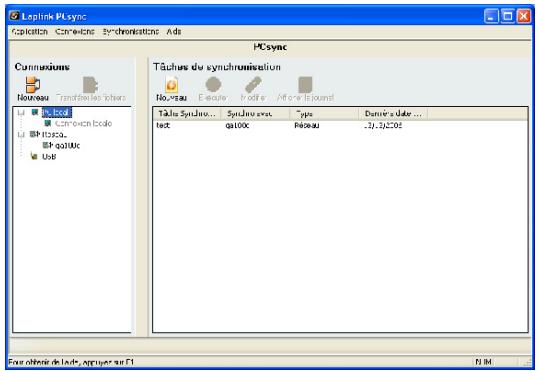Image resolution: width=537 pixels, height=371 pixels.
Task: Click the NUM status bar indicator
Action: [x=483, y=362]
